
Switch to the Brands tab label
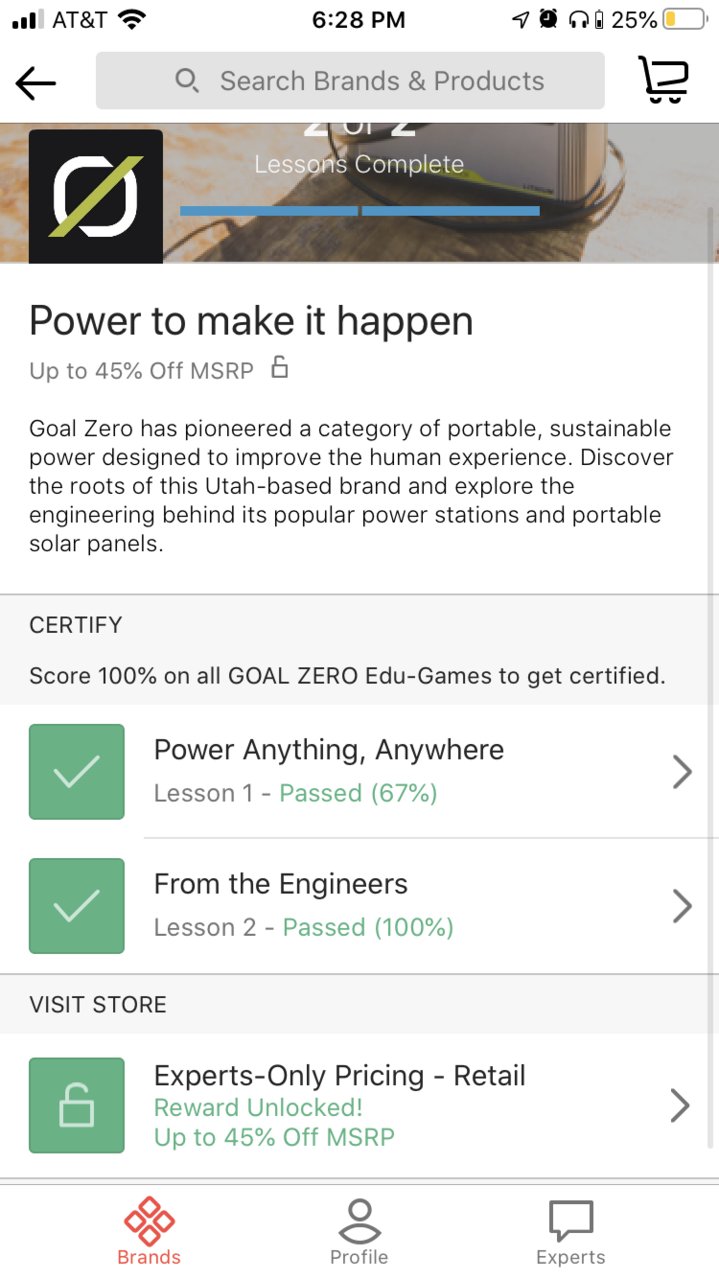149,1257
